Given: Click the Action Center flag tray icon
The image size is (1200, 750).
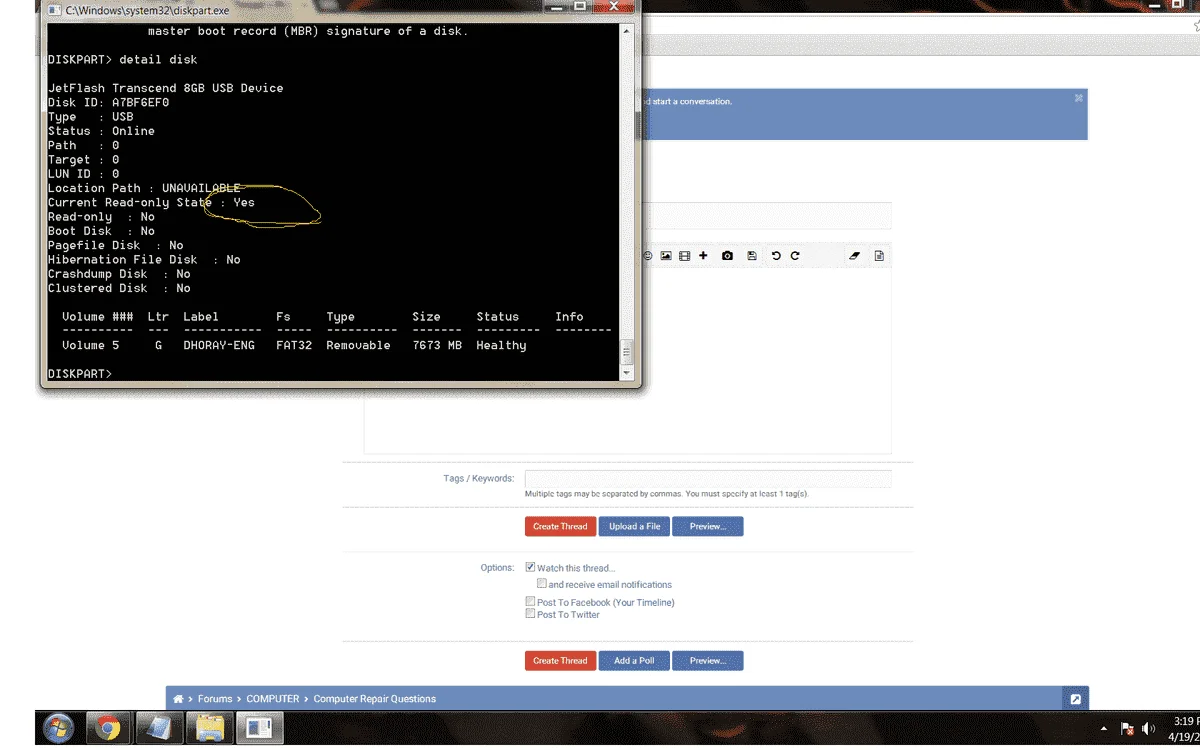Looking at the screenshot, I should [1127, 729].
